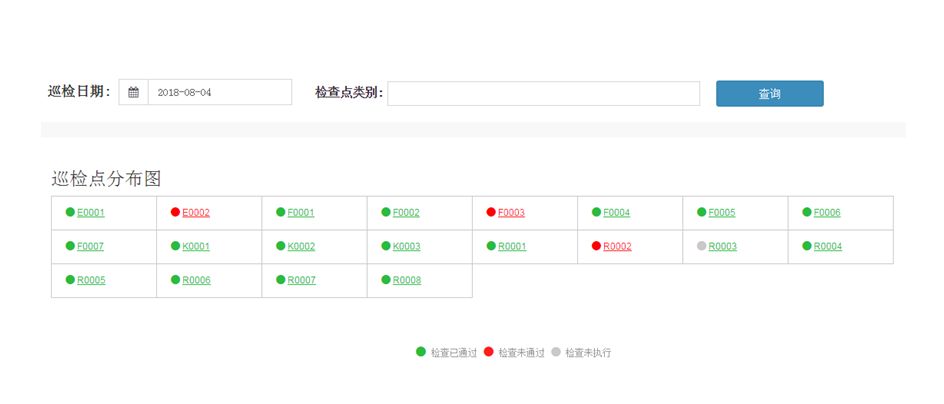The image size is (944, 404).
Task: Click the red status dot next to E0002
Action: (x=175, y=212)
